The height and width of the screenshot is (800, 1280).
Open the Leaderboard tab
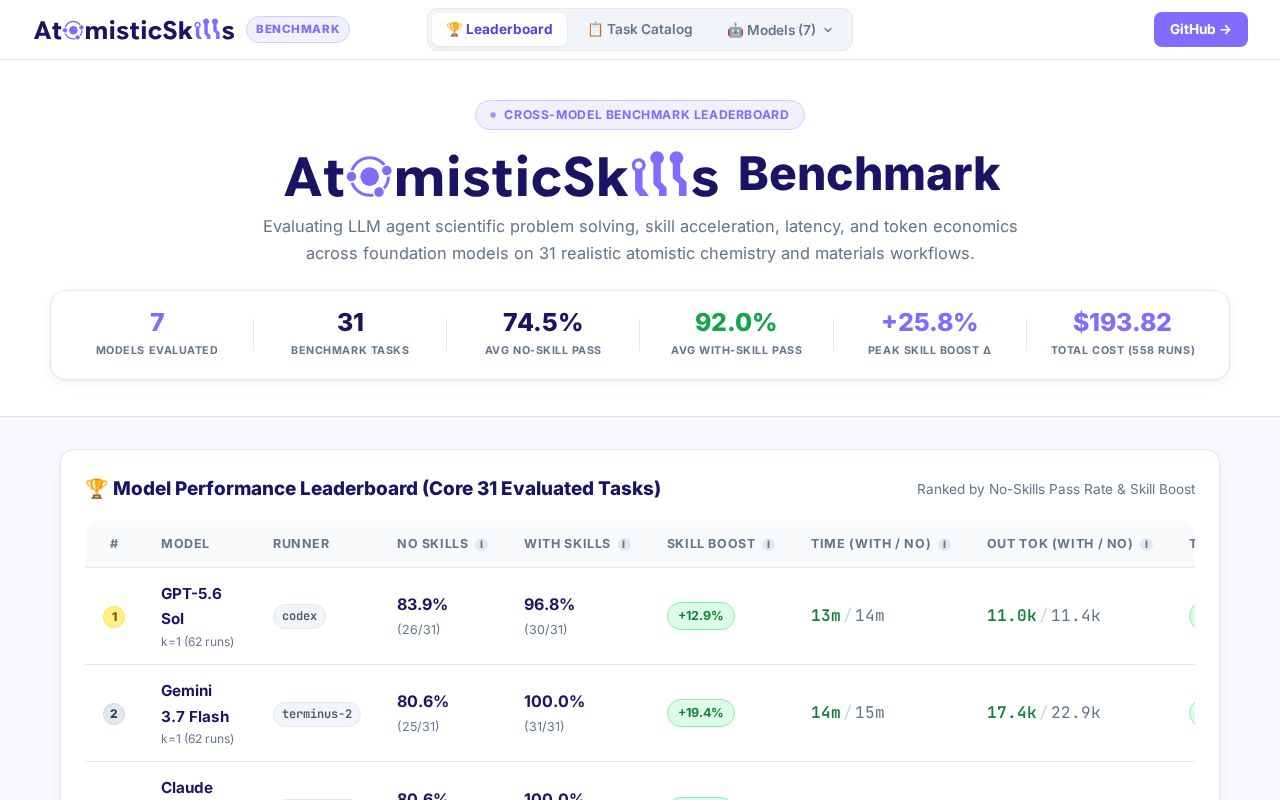click(x=499, y=30)
